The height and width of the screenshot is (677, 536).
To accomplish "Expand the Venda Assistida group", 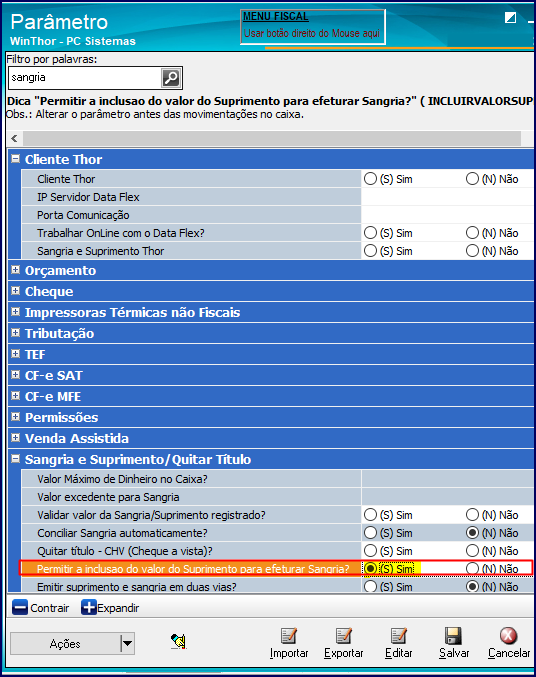I will point(16,438).
